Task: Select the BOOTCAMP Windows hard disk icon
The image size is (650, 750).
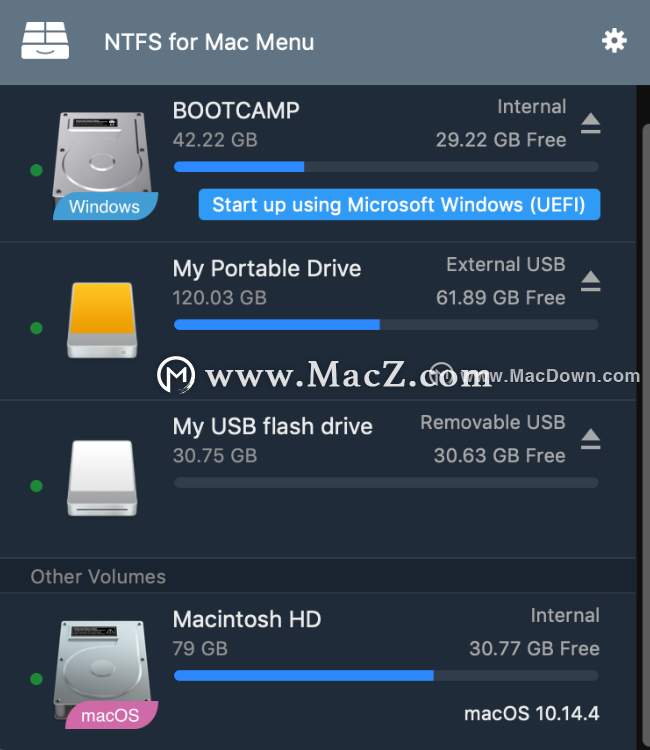Action: click(x=104, y=165)
